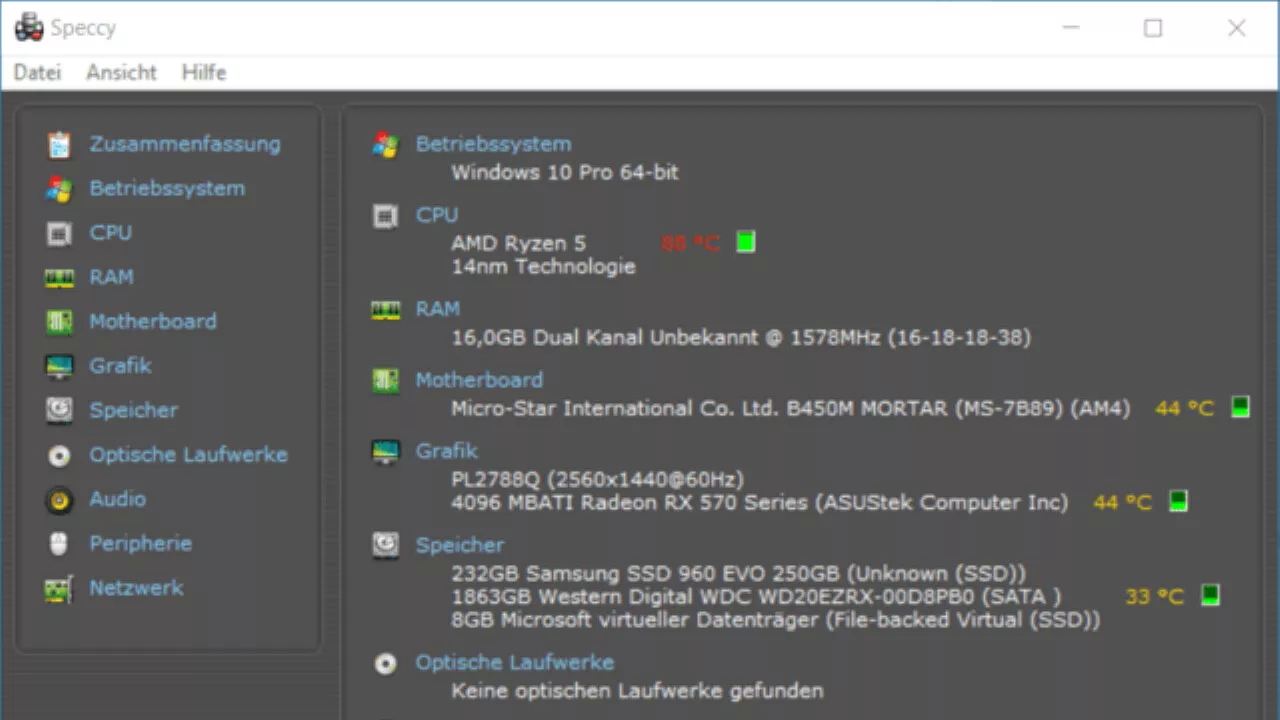
Task: Click the Motherboard icon in sidebar
Action: [x=59, y=322]
